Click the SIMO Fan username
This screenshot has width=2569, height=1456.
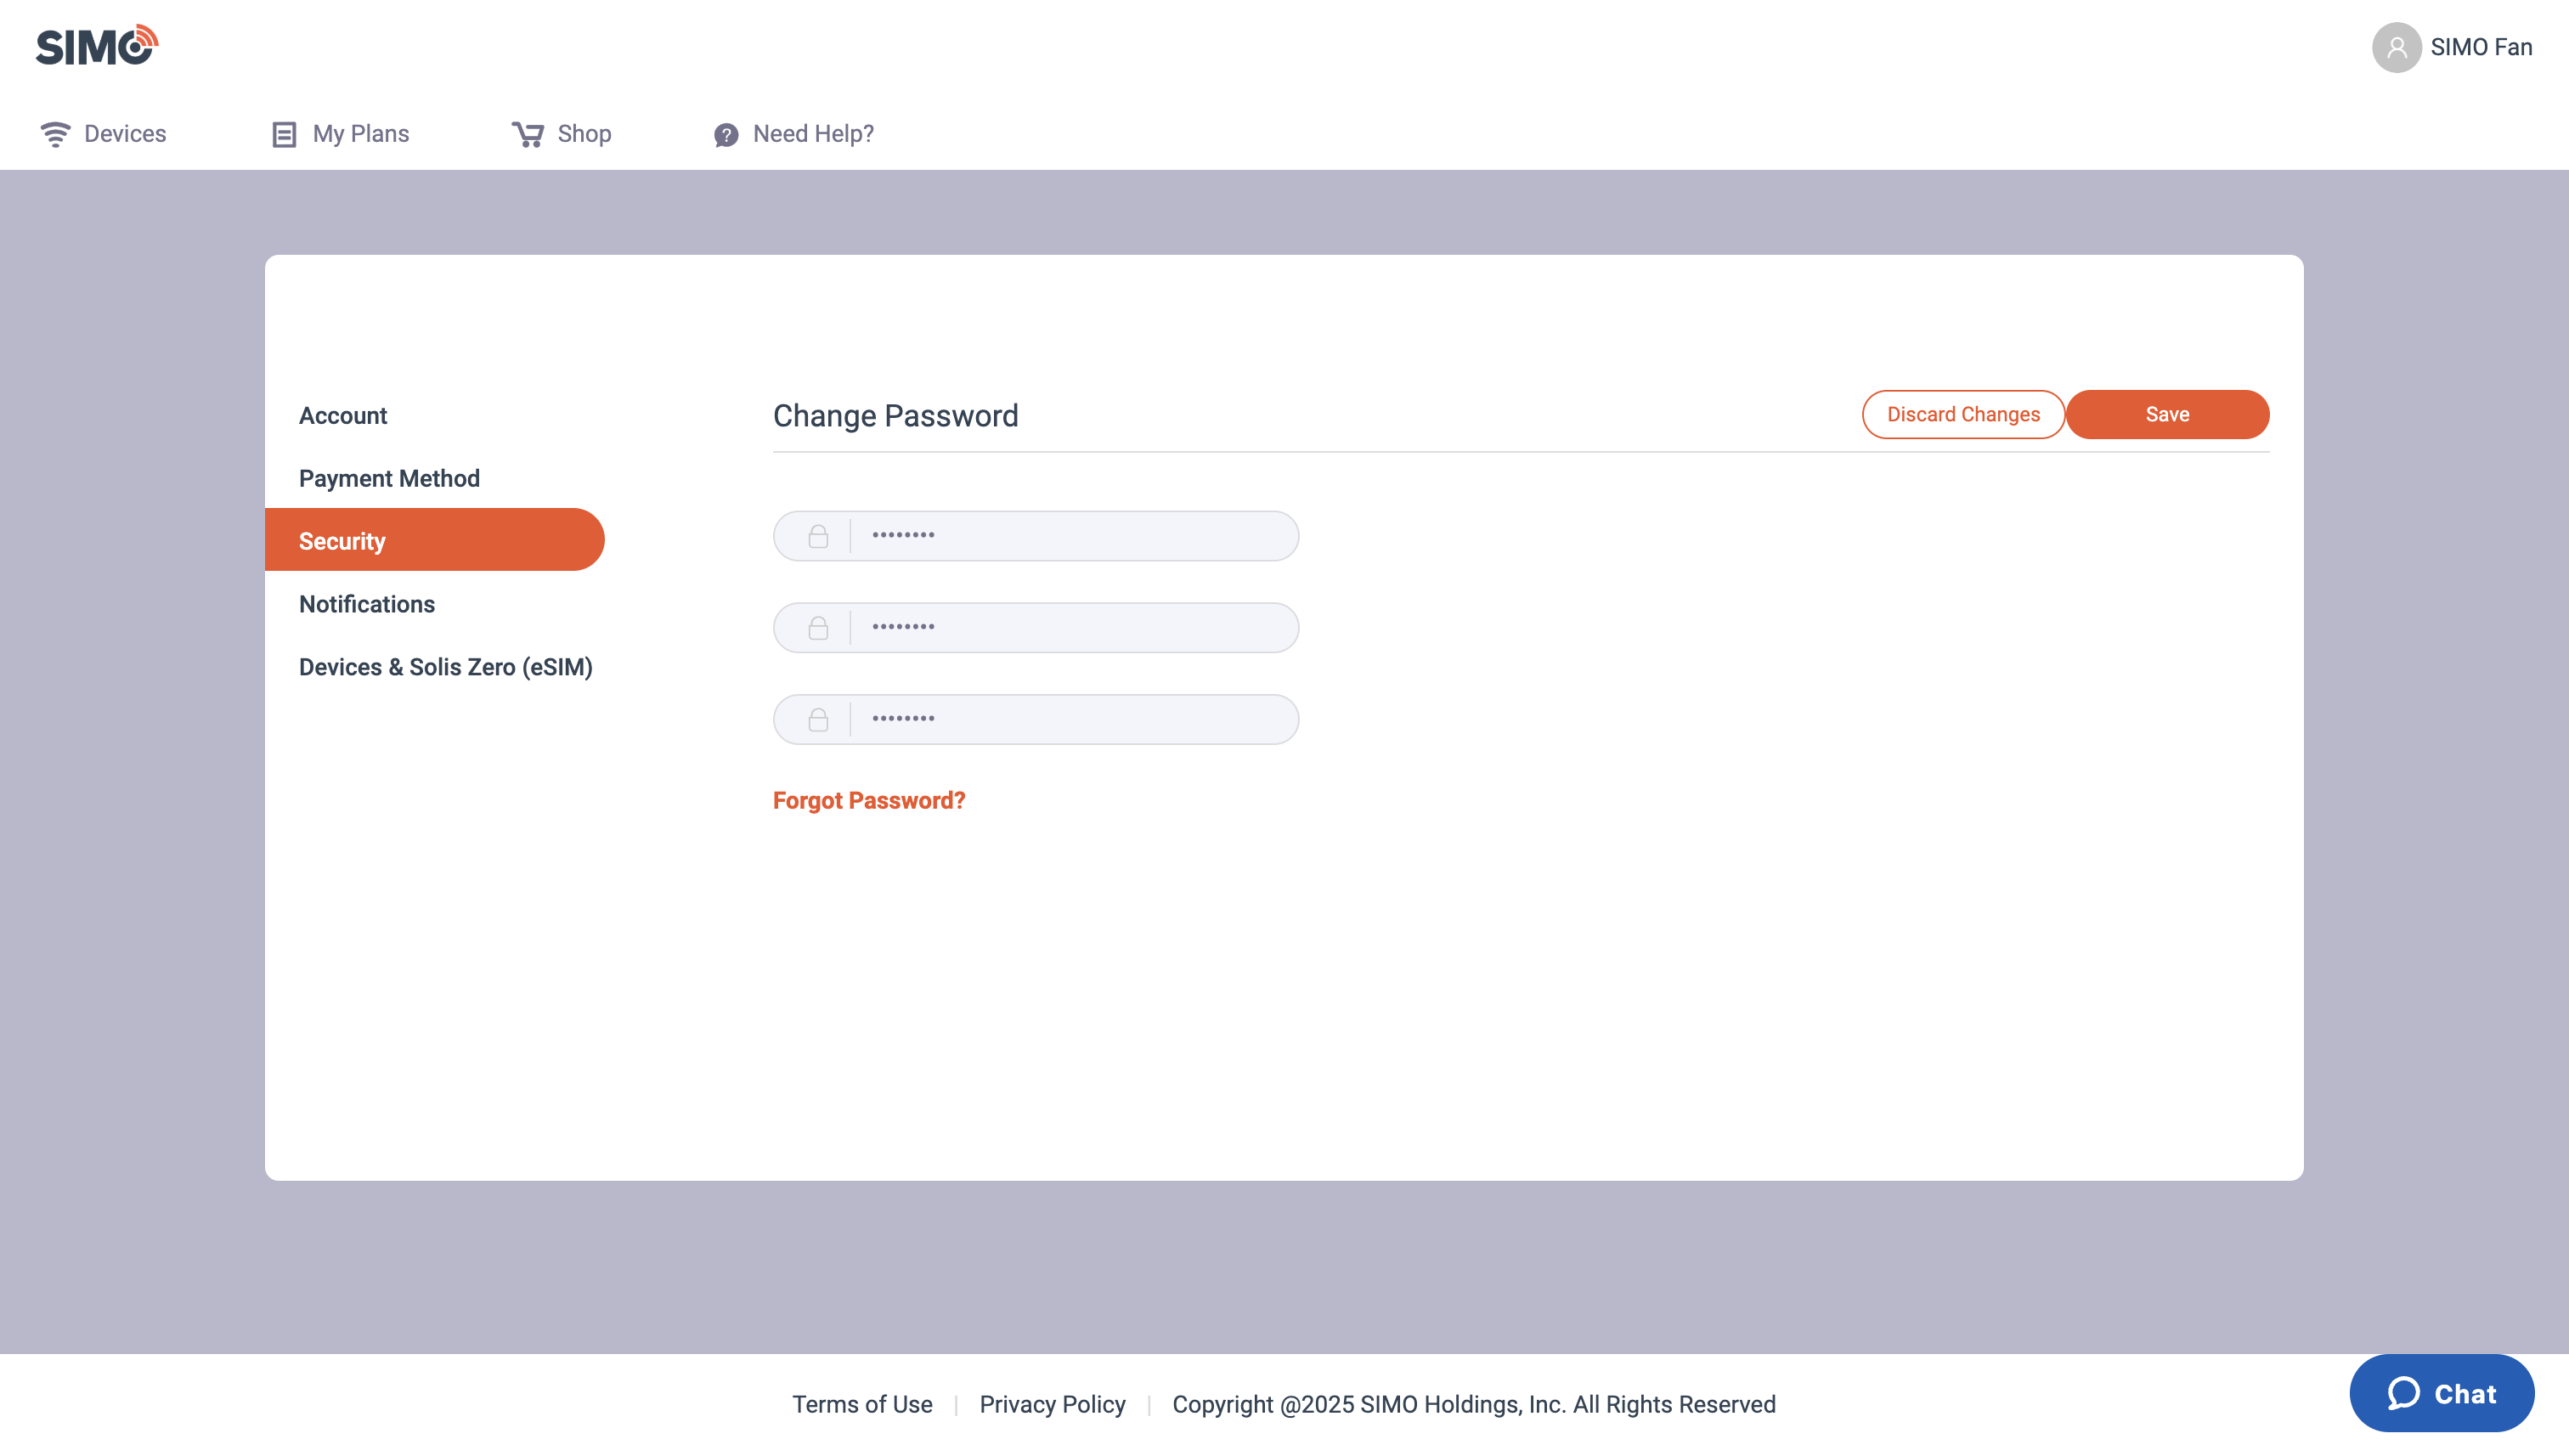tap(2481, 47)
